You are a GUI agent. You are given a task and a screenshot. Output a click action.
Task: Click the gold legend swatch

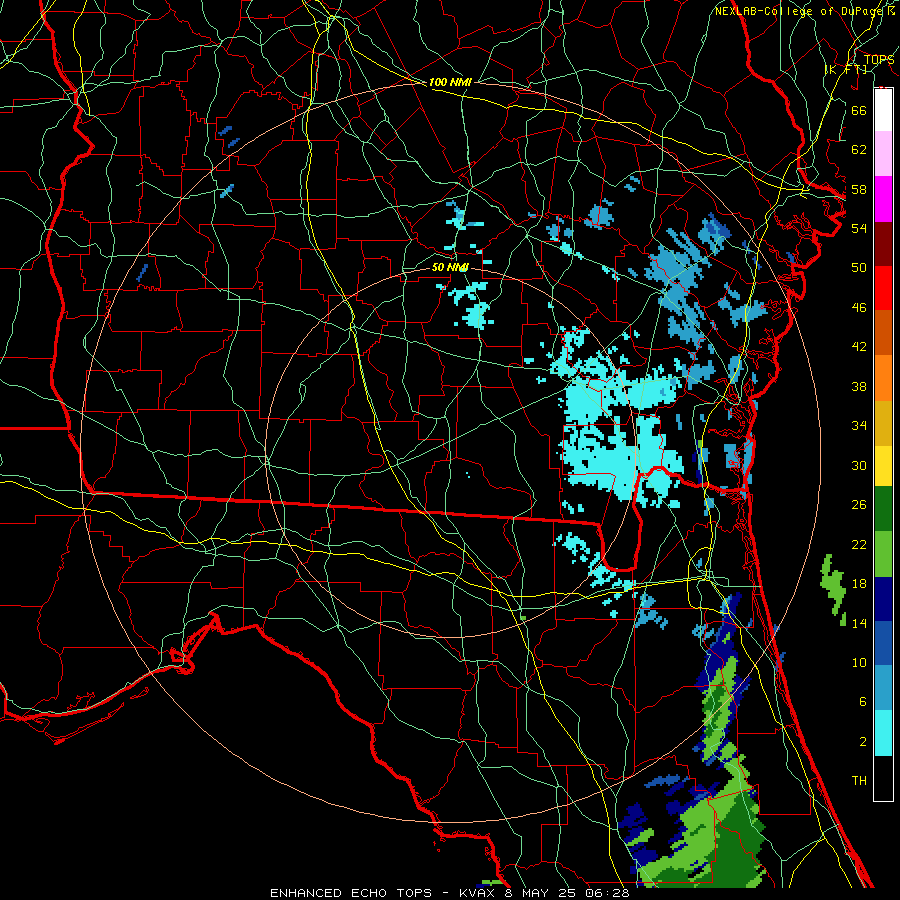coord(883,423)
